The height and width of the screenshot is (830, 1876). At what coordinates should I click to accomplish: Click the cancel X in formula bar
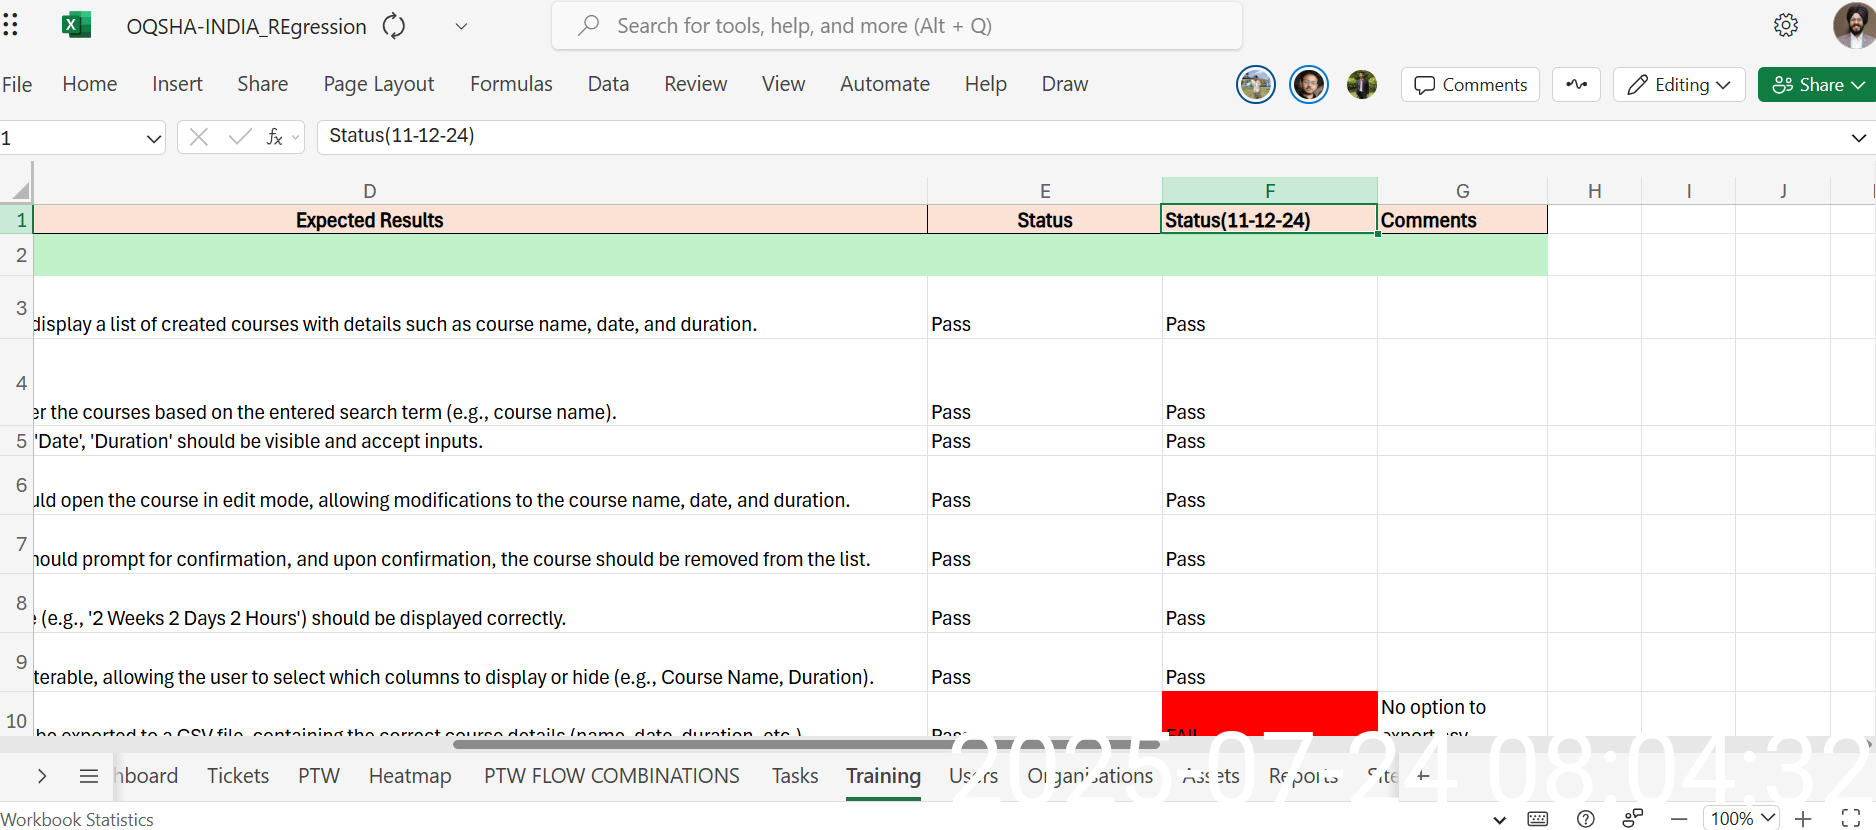(x=199, y=137)
